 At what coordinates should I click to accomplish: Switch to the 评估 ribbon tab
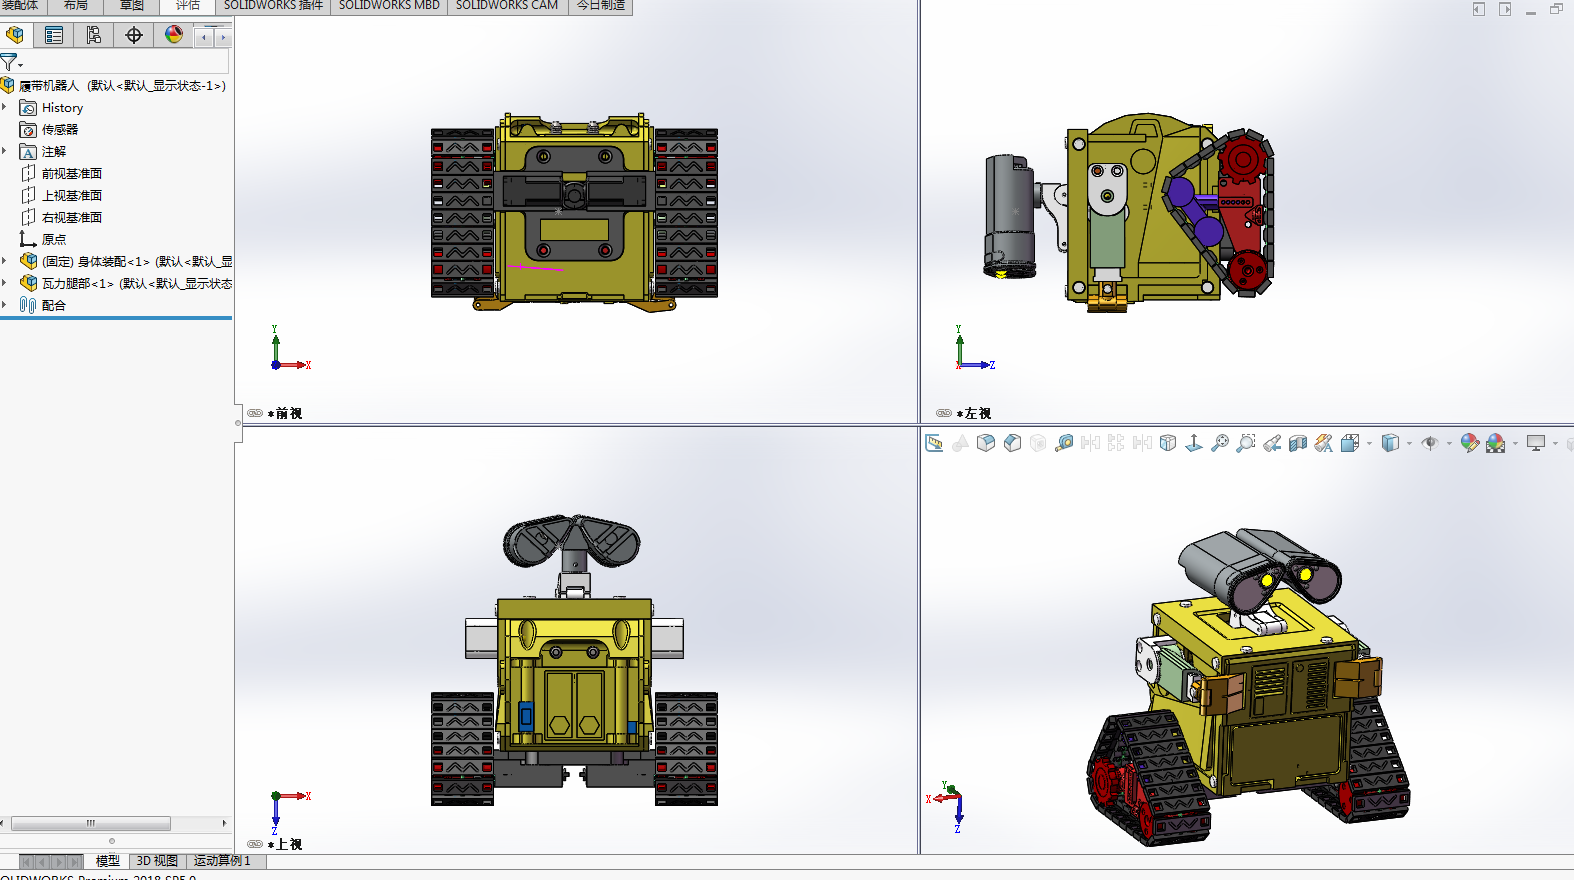(x=188, y=5)
